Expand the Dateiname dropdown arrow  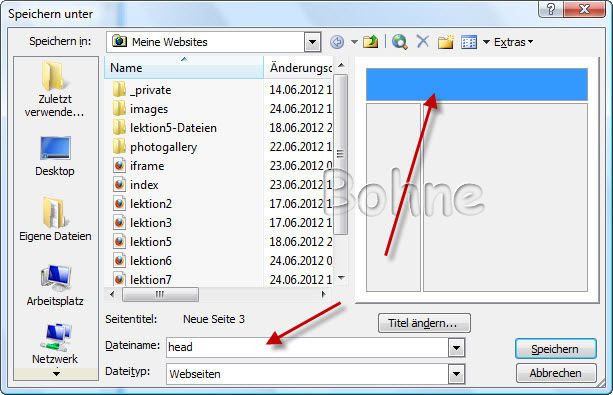[456, 347]
